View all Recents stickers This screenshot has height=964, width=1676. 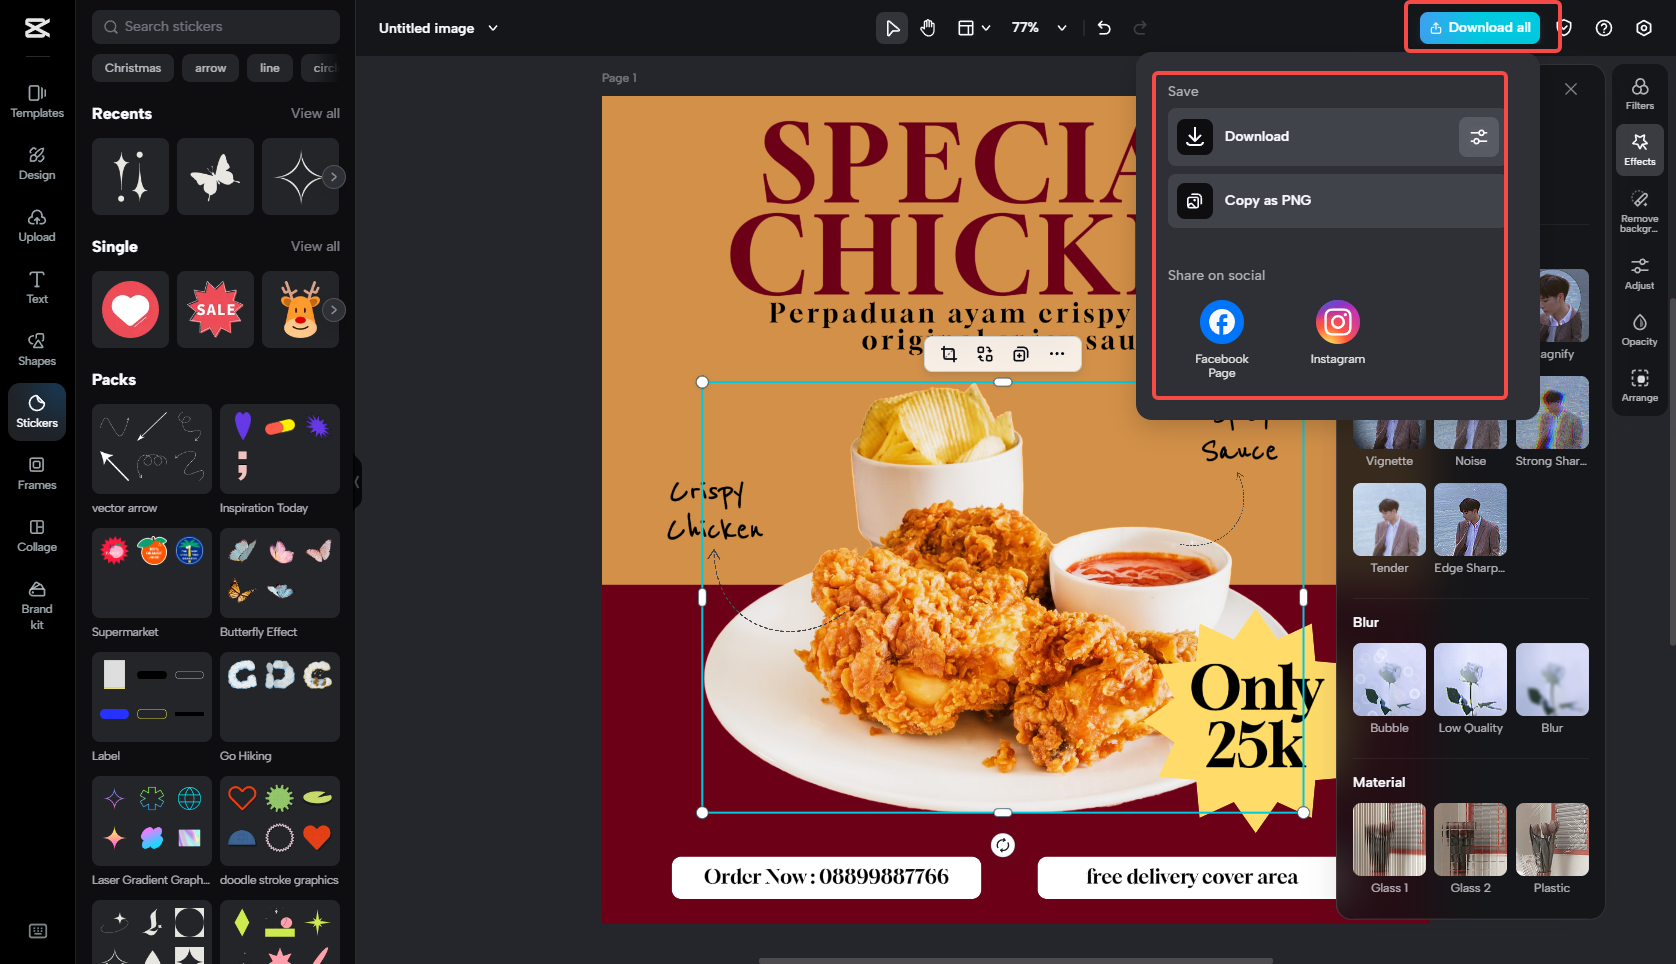click(315, 114)
